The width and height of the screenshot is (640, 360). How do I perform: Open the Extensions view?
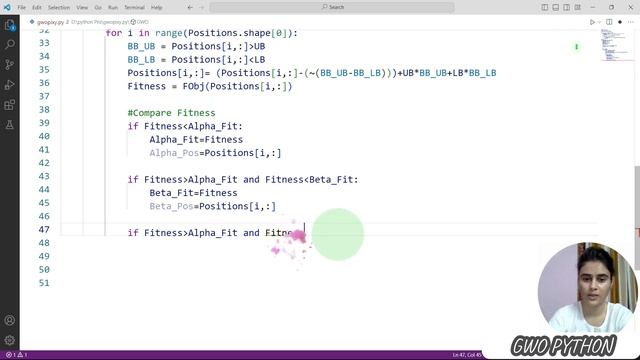click(9, 105)
